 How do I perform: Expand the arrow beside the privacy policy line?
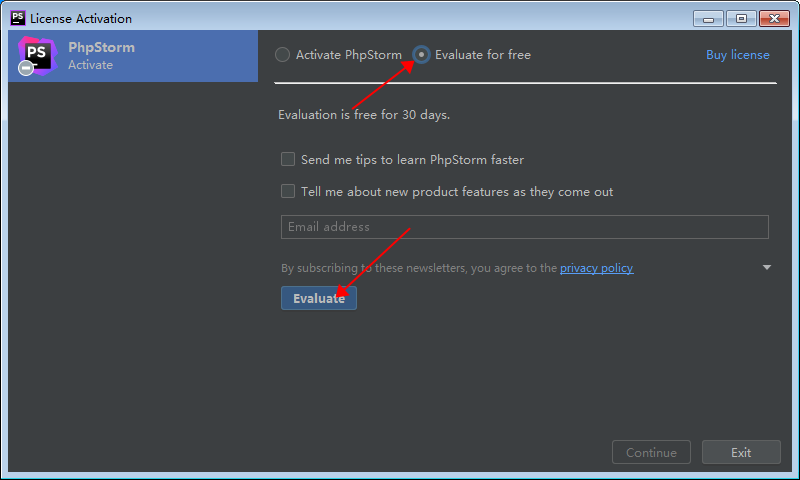767,268
